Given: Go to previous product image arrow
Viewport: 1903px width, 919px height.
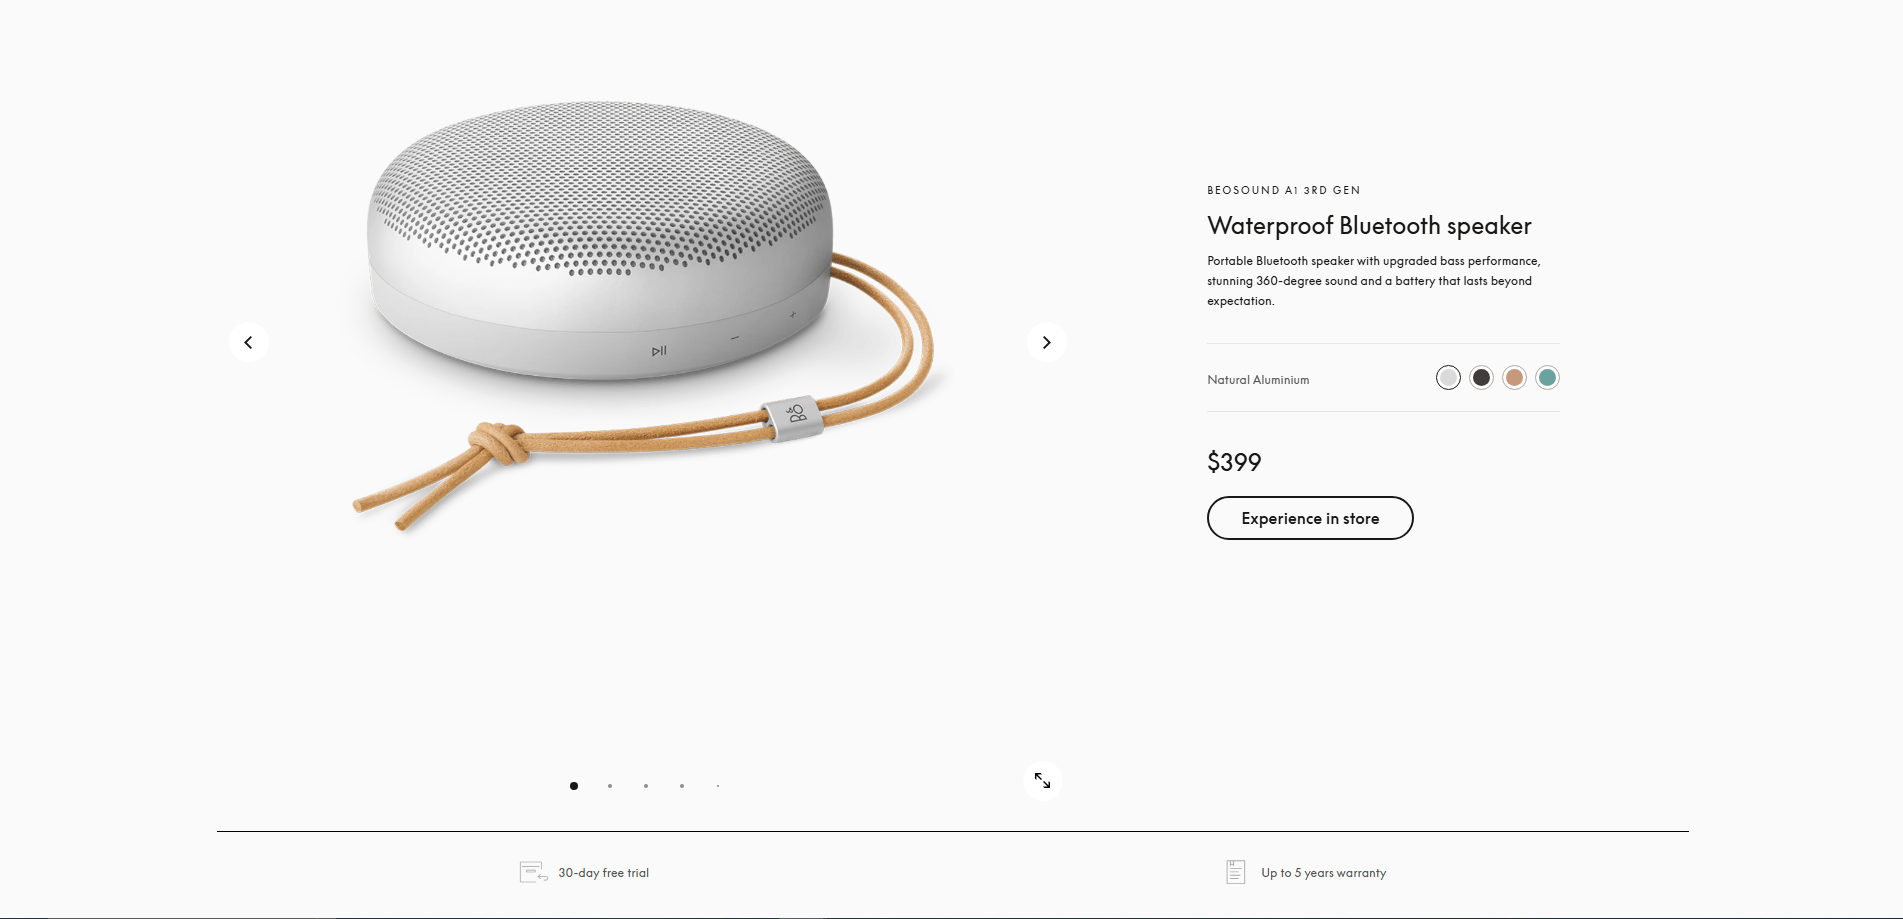Looking at the screenshot, I should click(248, 342).
